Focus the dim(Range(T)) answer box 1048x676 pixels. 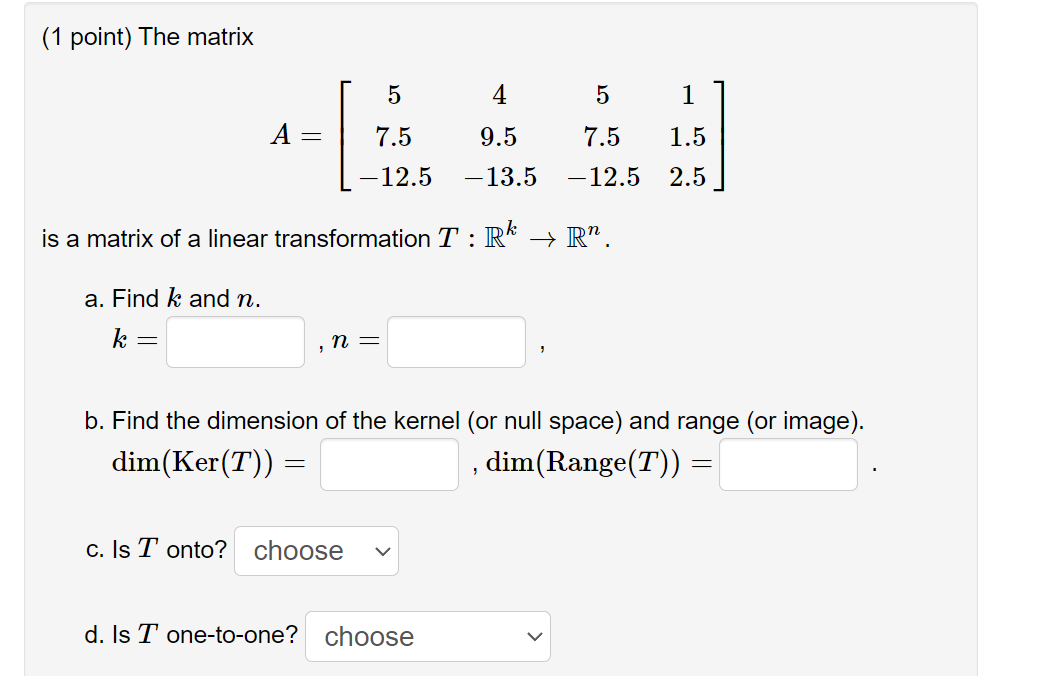788,465
